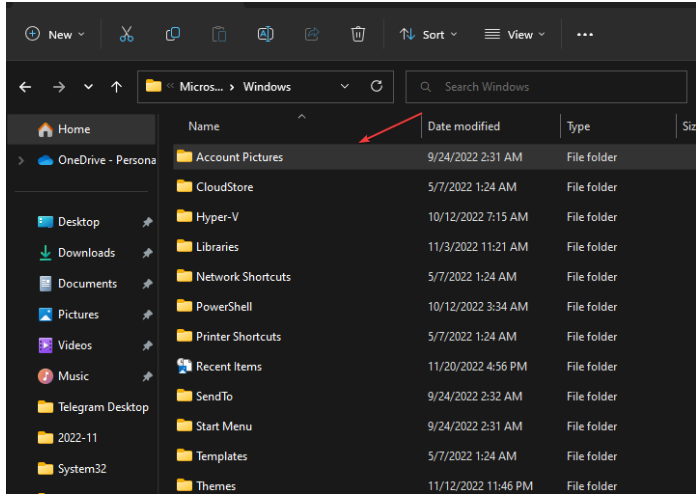The width and height of the screenshot is (696, 498).
Task: Click the Delete trash can icon
Action: coord(358,34)
